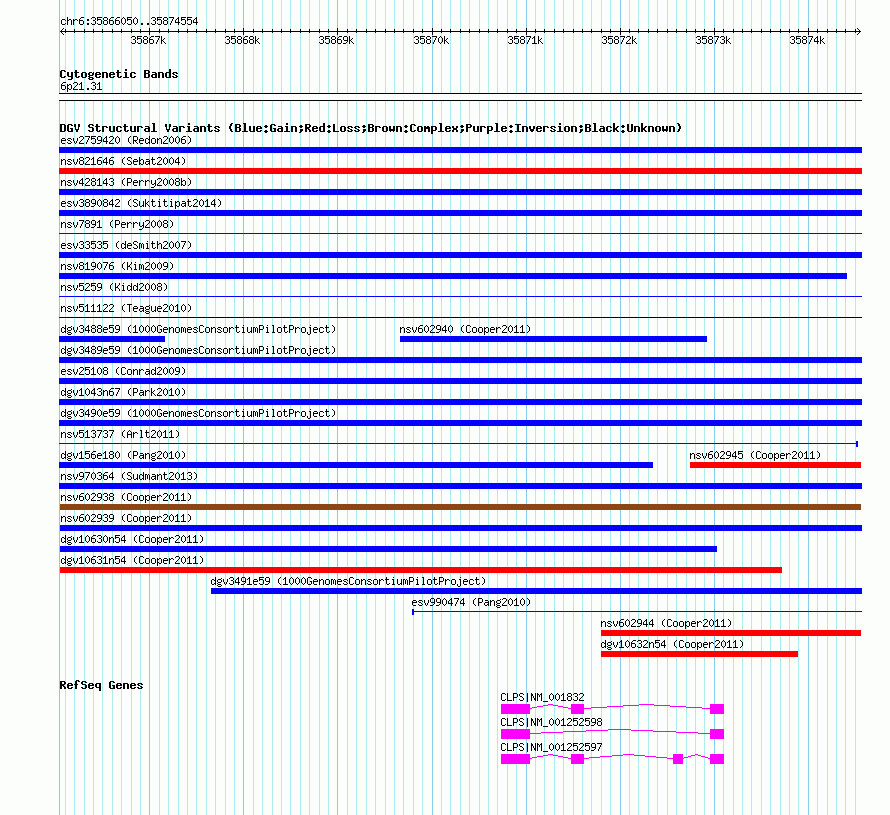Screen dimensions: 890x815
Task: Click the red nsv602944 loss bar
Action: (x=731, y=633)
